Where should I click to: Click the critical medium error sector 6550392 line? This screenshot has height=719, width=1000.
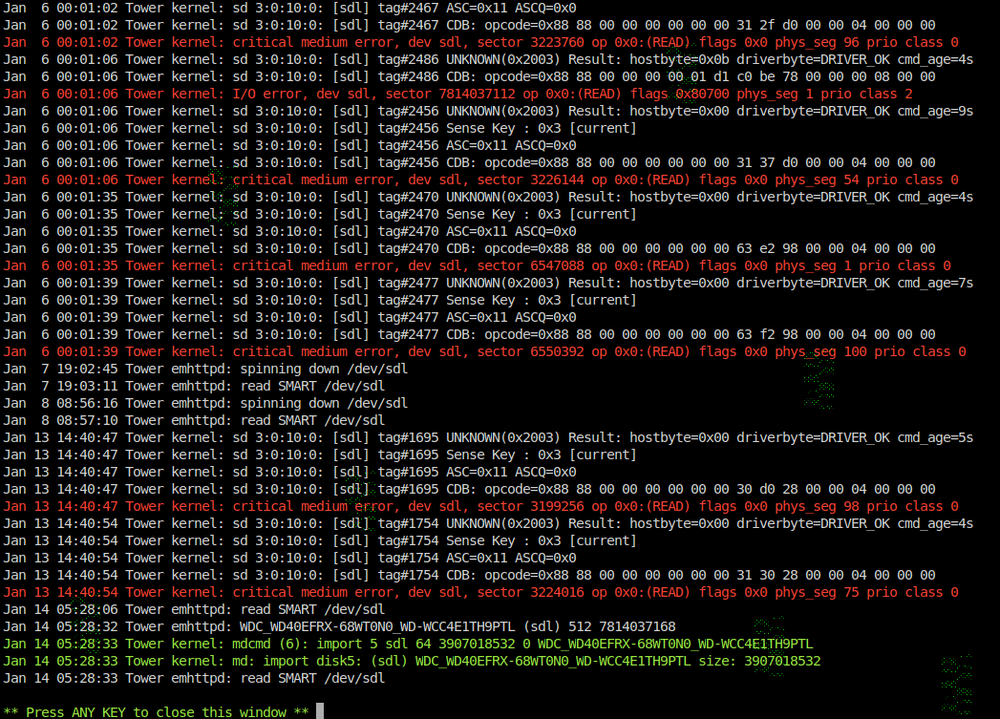pos(484,352)
